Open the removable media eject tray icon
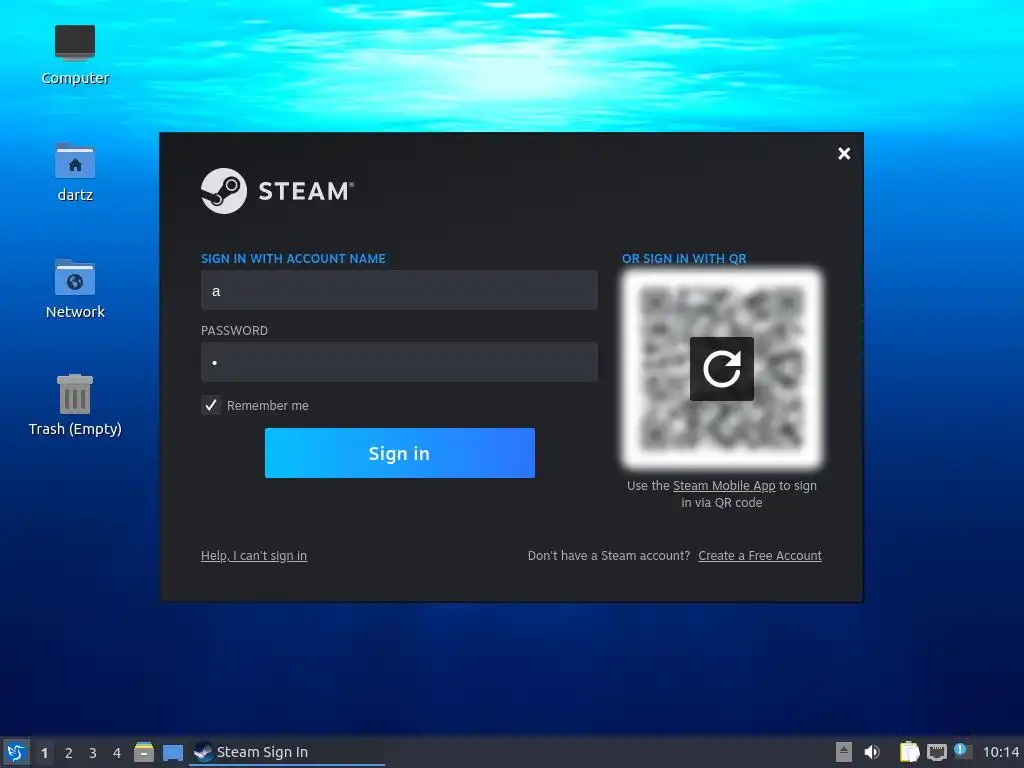 pos(844,752)
